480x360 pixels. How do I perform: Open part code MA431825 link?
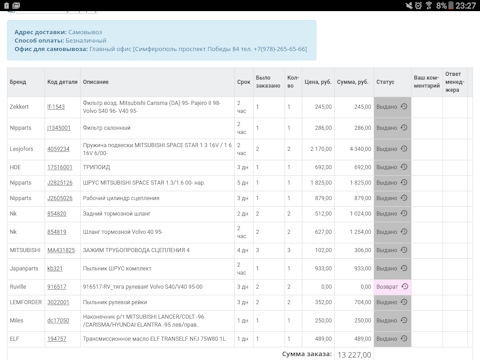pyautogui.click(x=61, y=250)
